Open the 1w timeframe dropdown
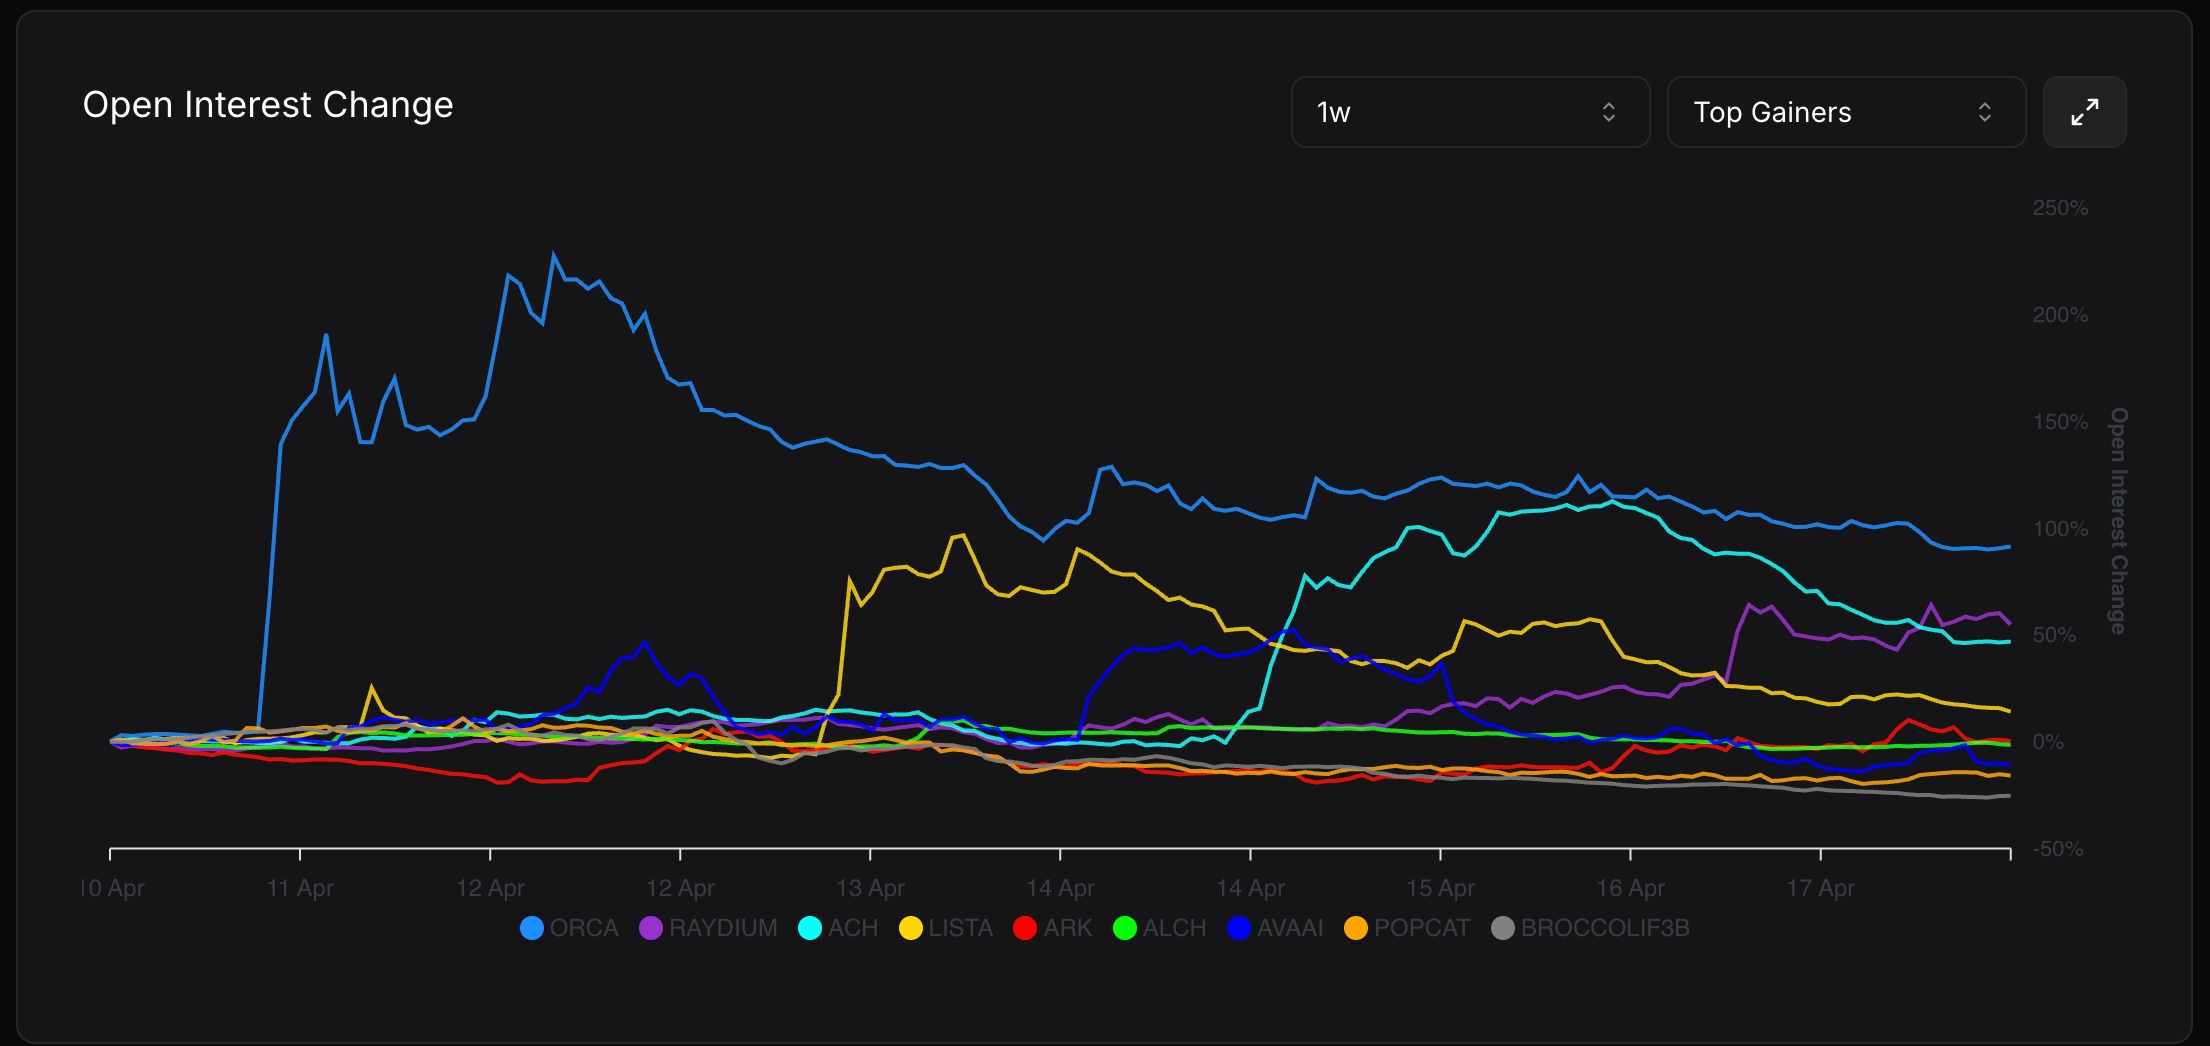 click(1469, 112)
